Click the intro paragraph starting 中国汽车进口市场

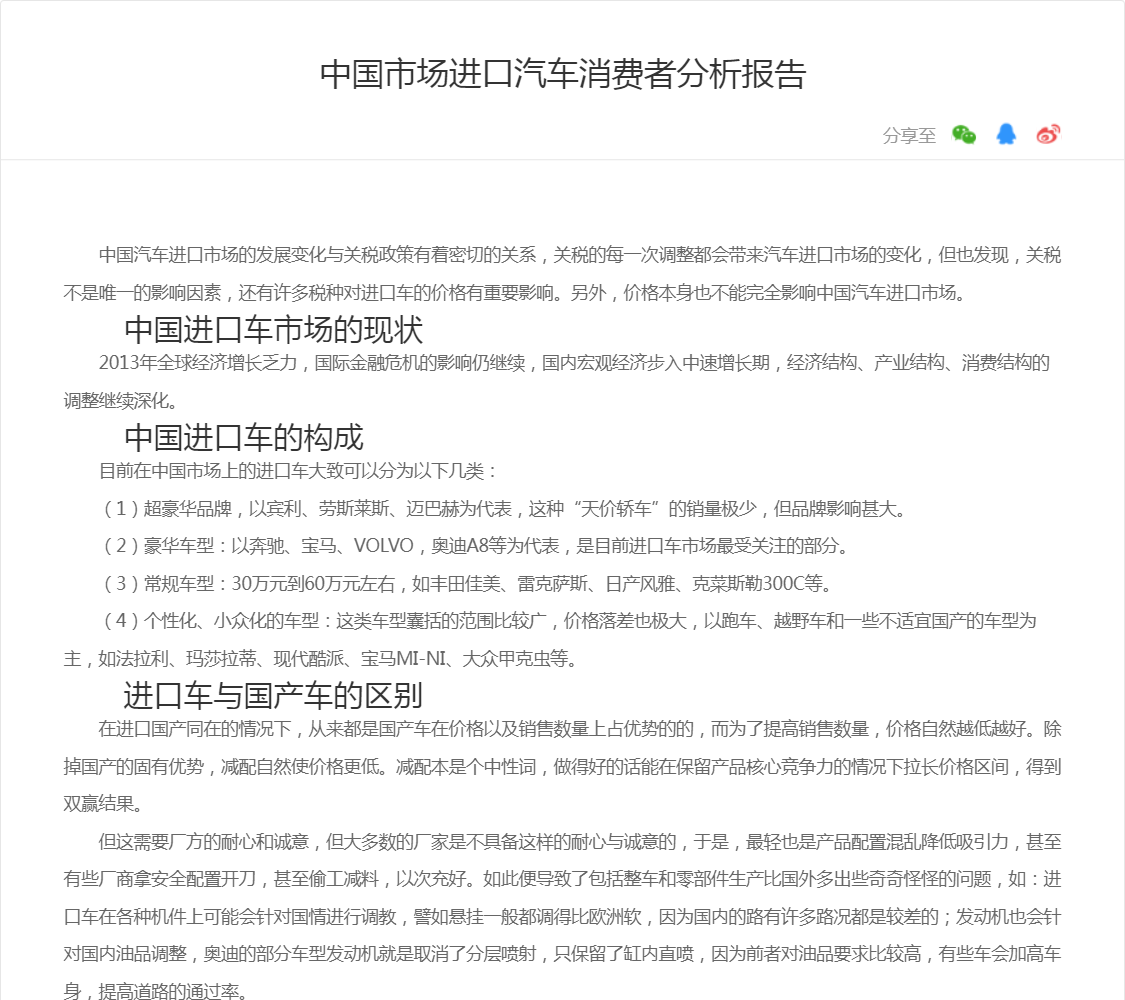[562, 273]
